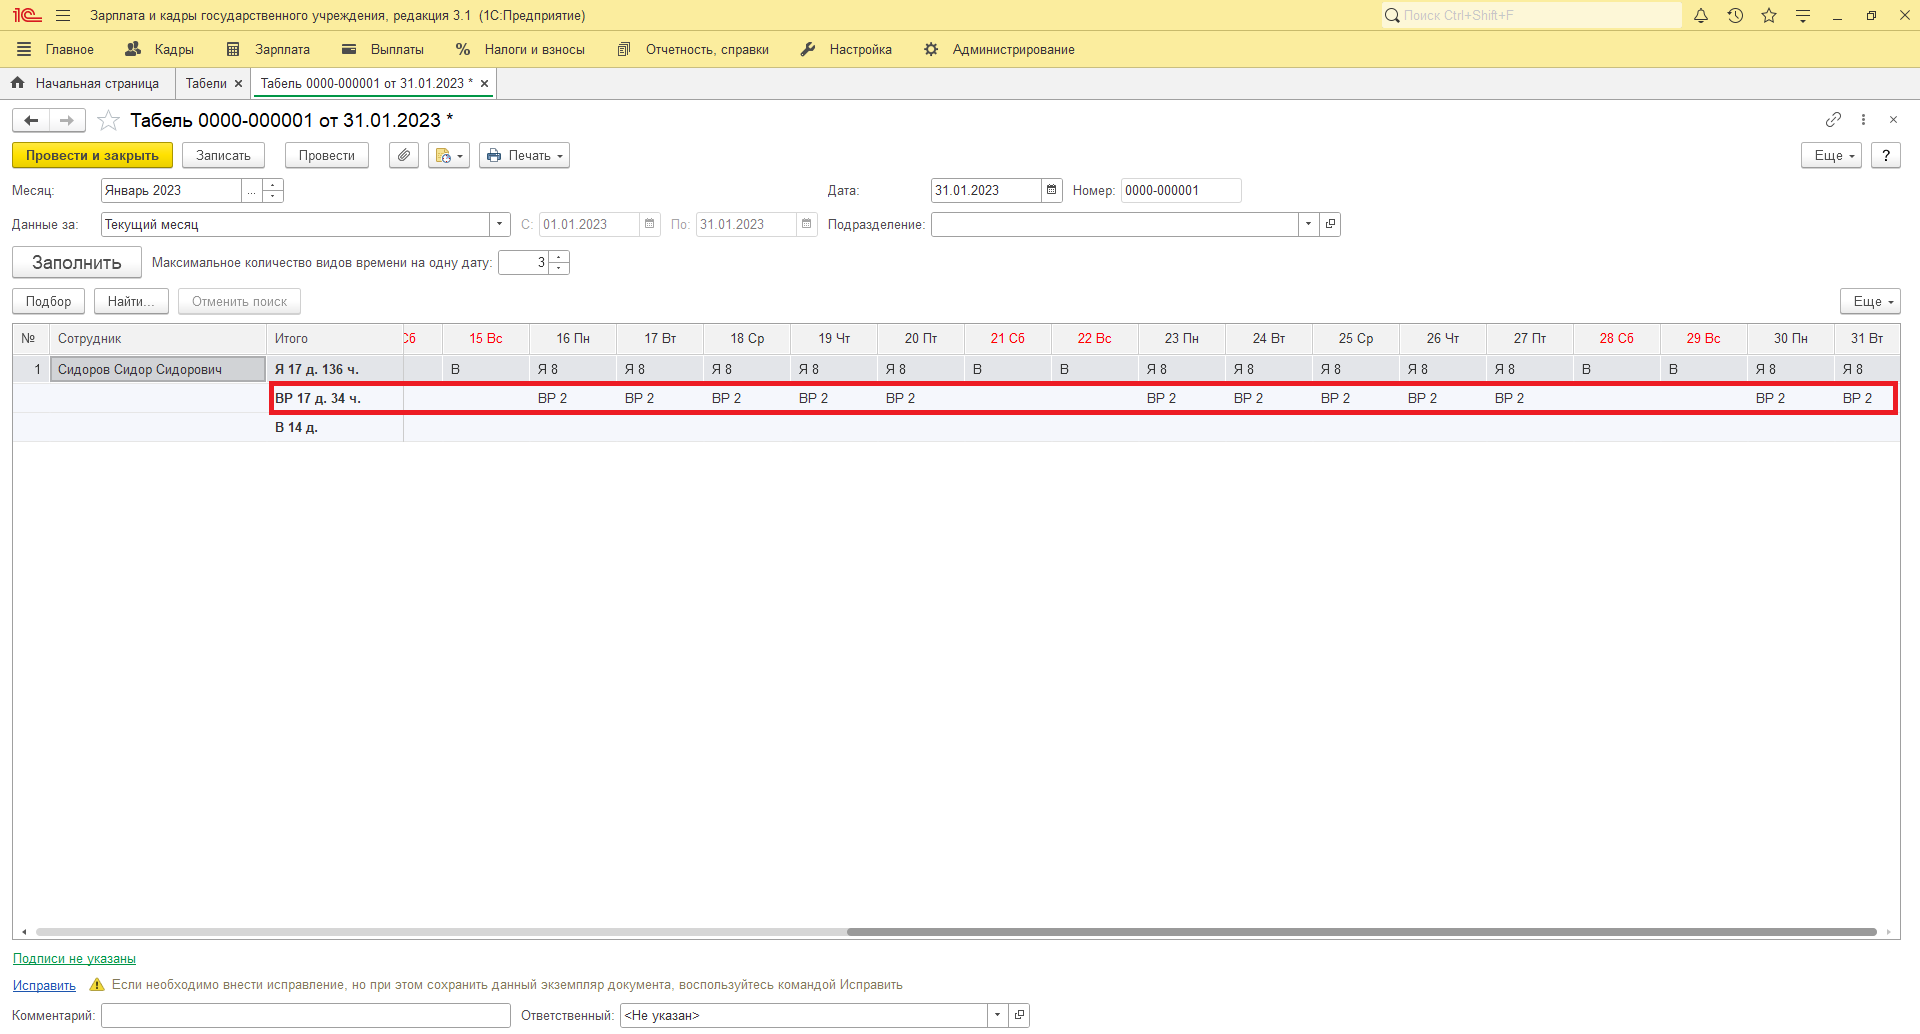Open the Зарплата menu section

pos(268,49)
